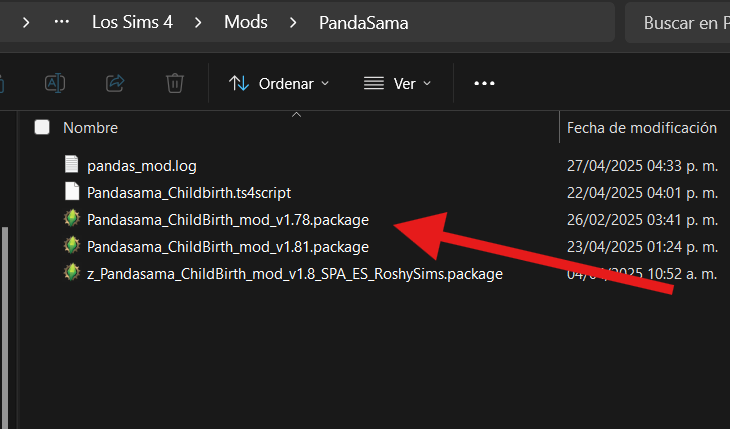
Task: Open the Ordenar sort dropdown
Action: [x=279, y=84]
